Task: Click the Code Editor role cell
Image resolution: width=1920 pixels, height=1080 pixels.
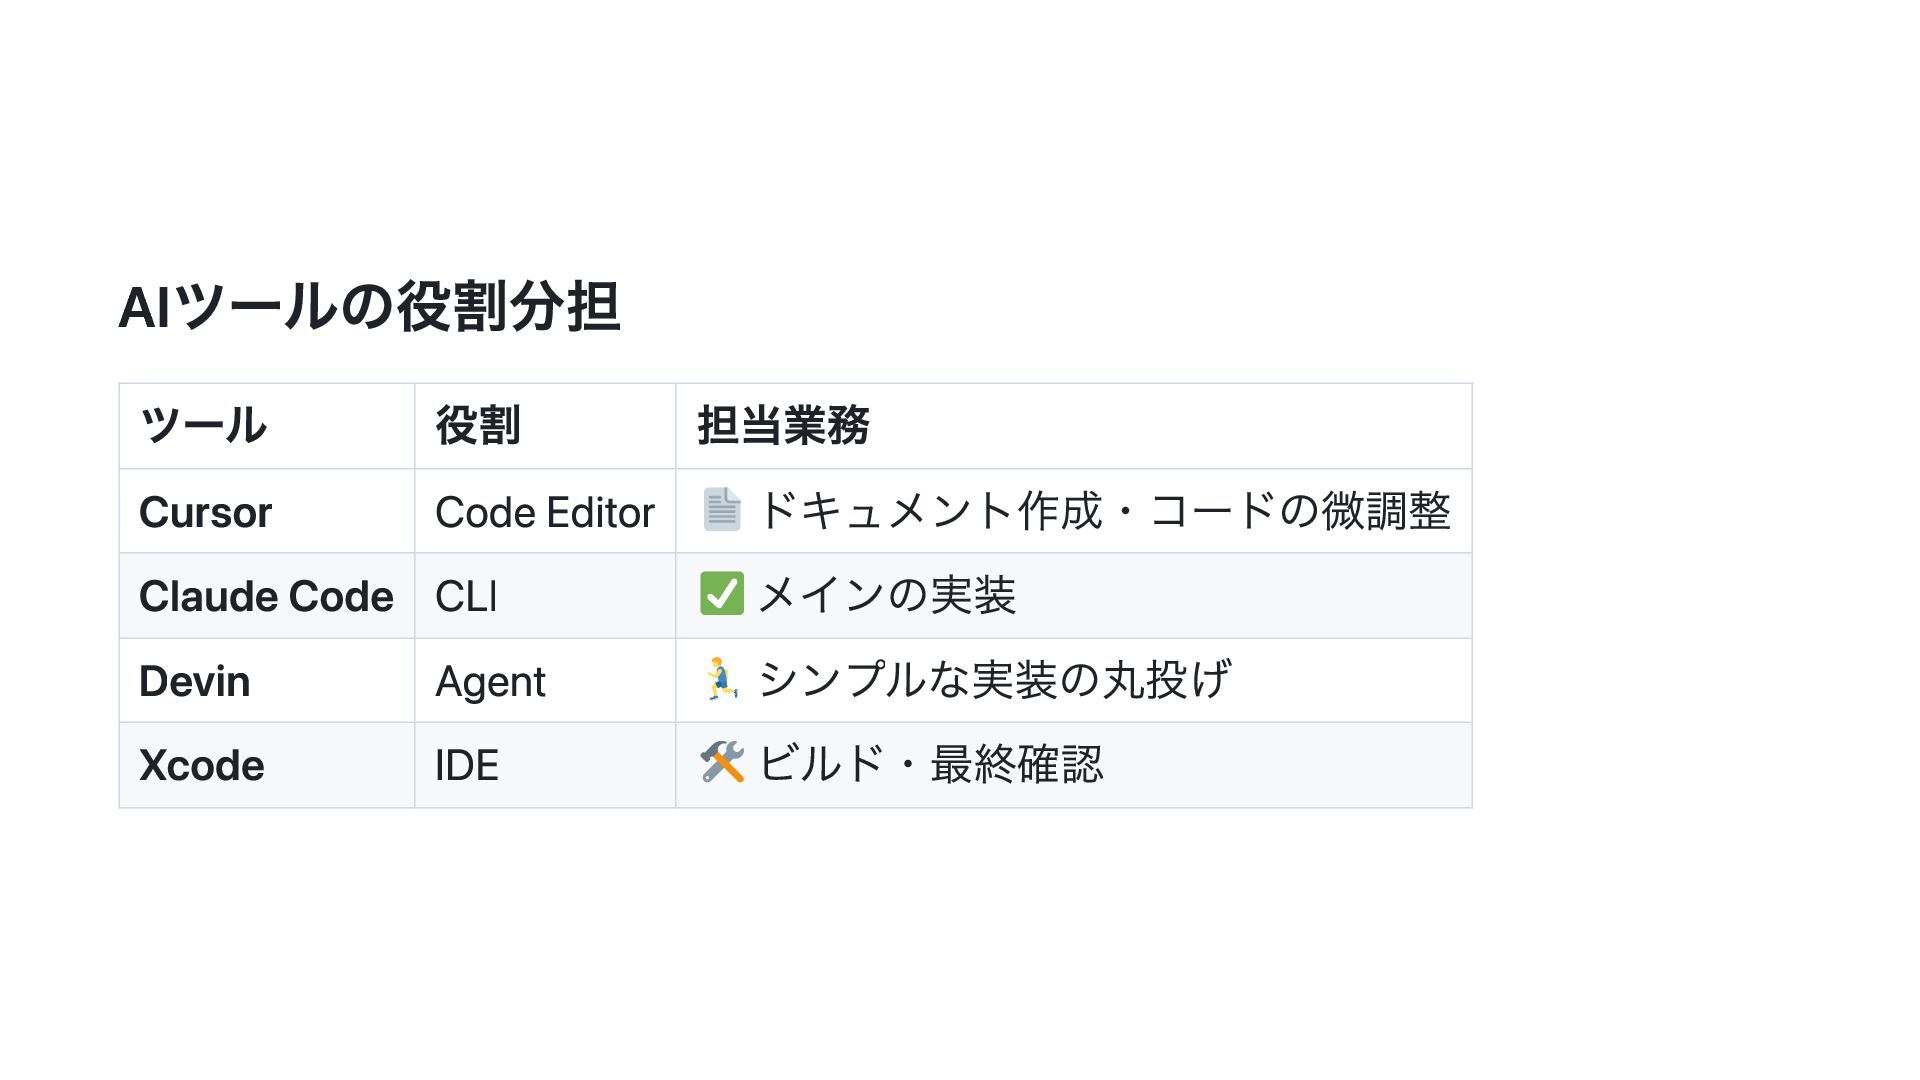Action: pos(545,512)
